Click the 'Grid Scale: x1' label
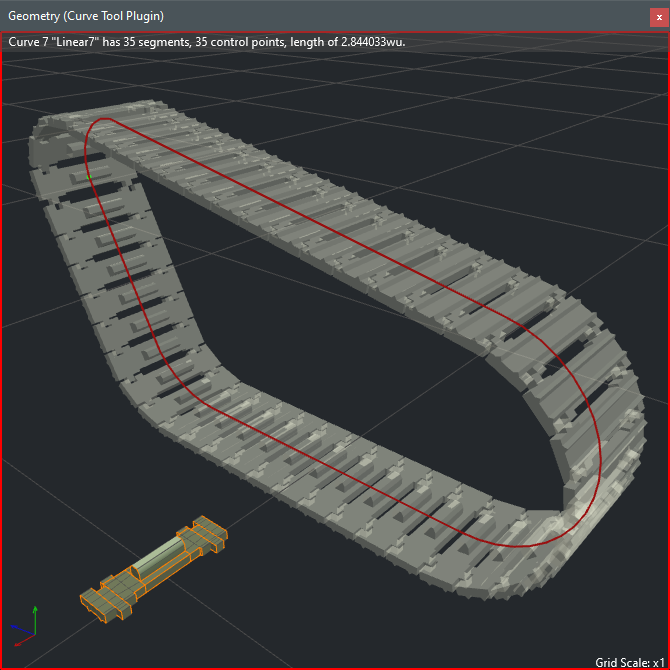Viewport: 670px width, 670px height. (630, 662)
